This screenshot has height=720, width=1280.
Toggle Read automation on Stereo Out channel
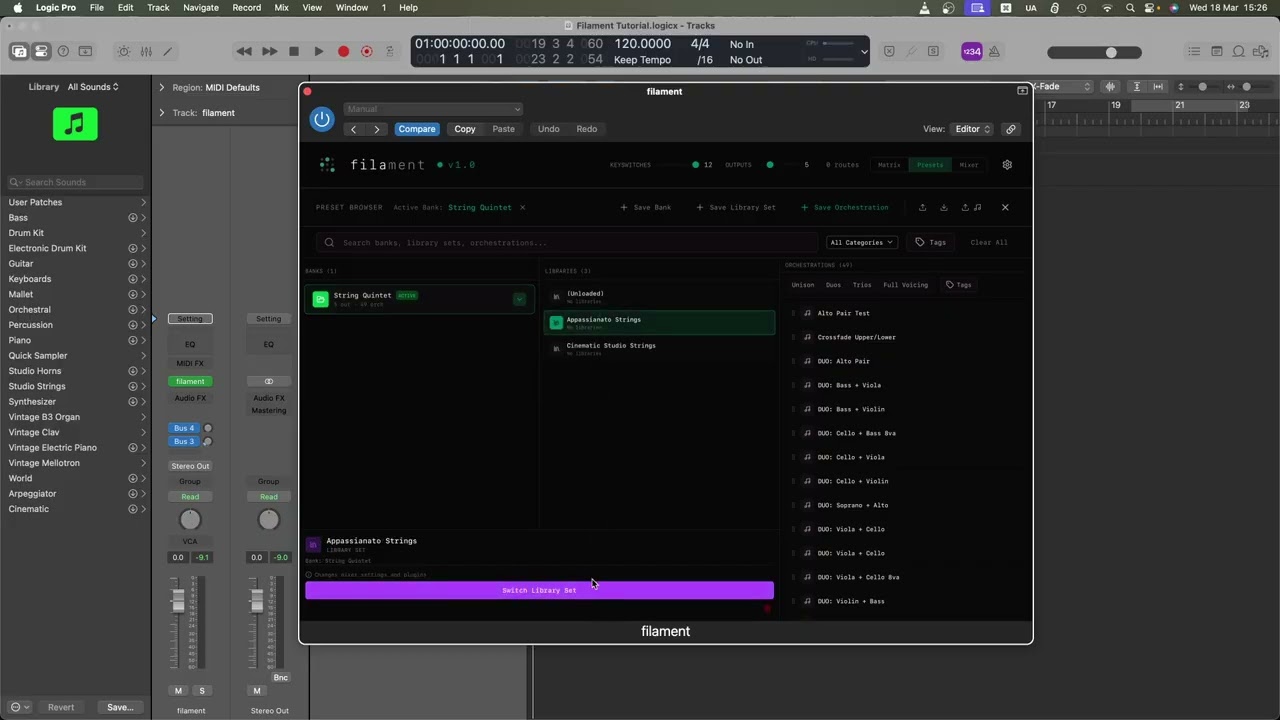pos(268,497)
